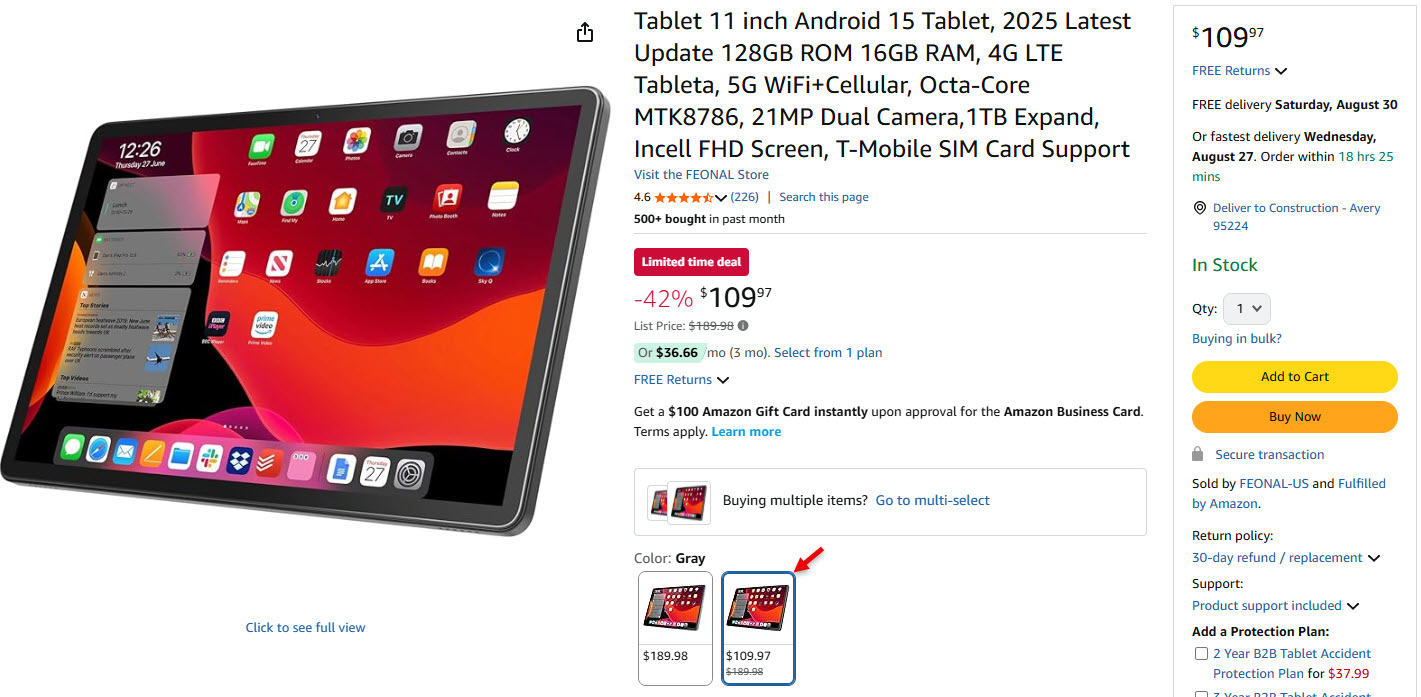Viewport: 1421px width, 697px height.
Task: Click the multi-select tablets thumbnail icon
Action: [679, 502]
